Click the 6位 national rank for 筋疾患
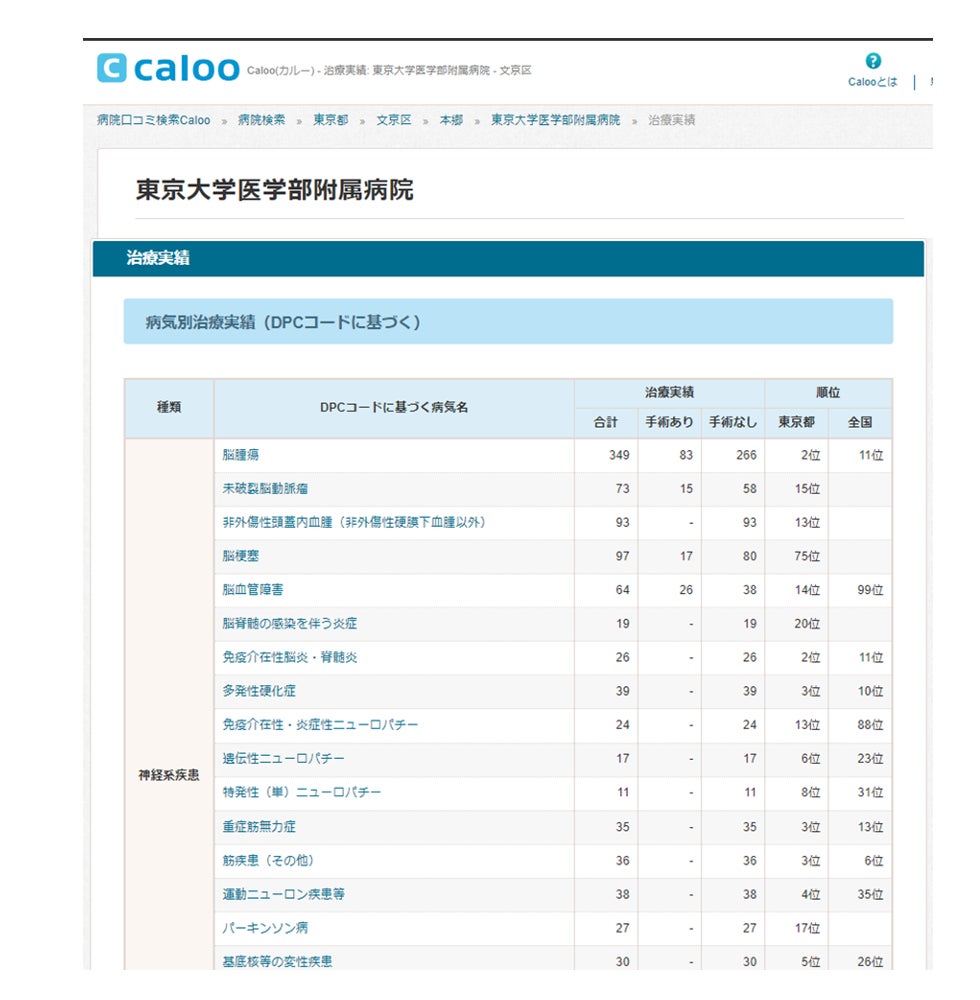The height and width of the screenshot is (1000, 980). click(874, 861)
